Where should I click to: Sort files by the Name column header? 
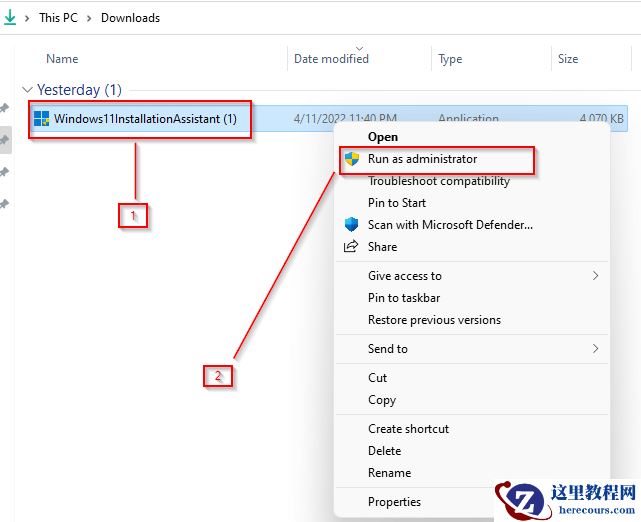(62, 58)
